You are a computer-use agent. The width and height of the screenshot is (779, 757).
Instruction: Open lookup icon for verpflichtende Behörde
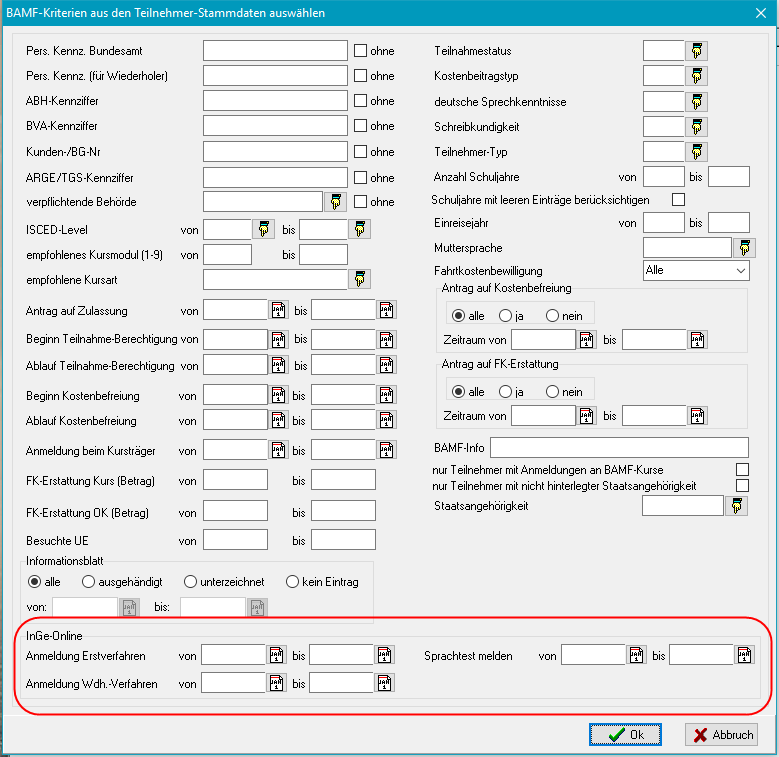point(335,202)
